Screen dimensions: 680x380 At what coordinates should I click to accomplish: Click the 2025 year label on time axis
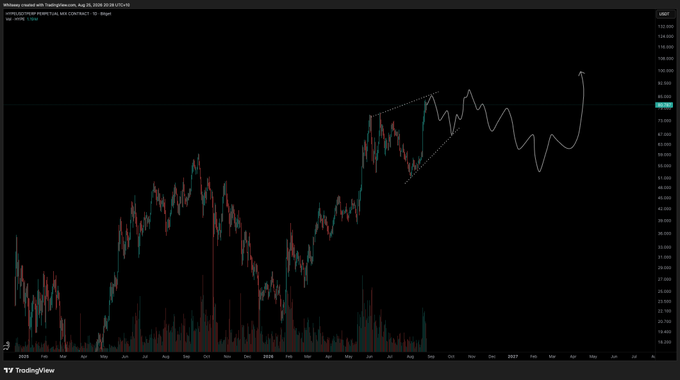click(x=23, y=357)
